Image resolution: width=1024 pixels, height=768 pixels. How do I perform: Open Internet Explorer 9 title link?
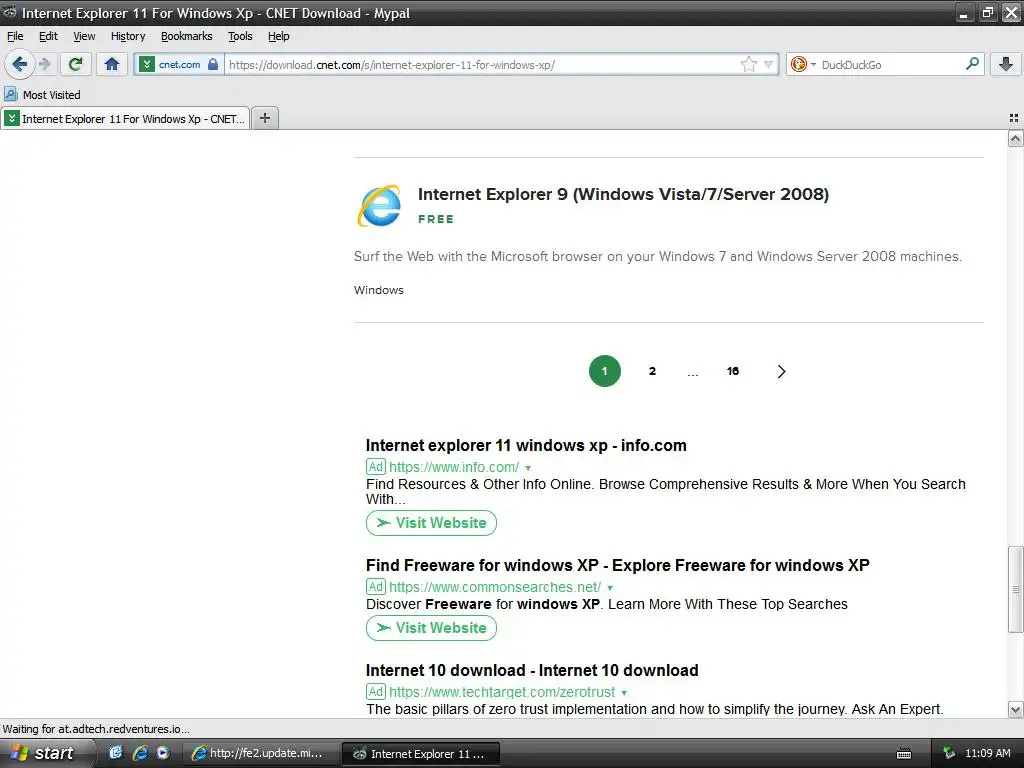623,194
